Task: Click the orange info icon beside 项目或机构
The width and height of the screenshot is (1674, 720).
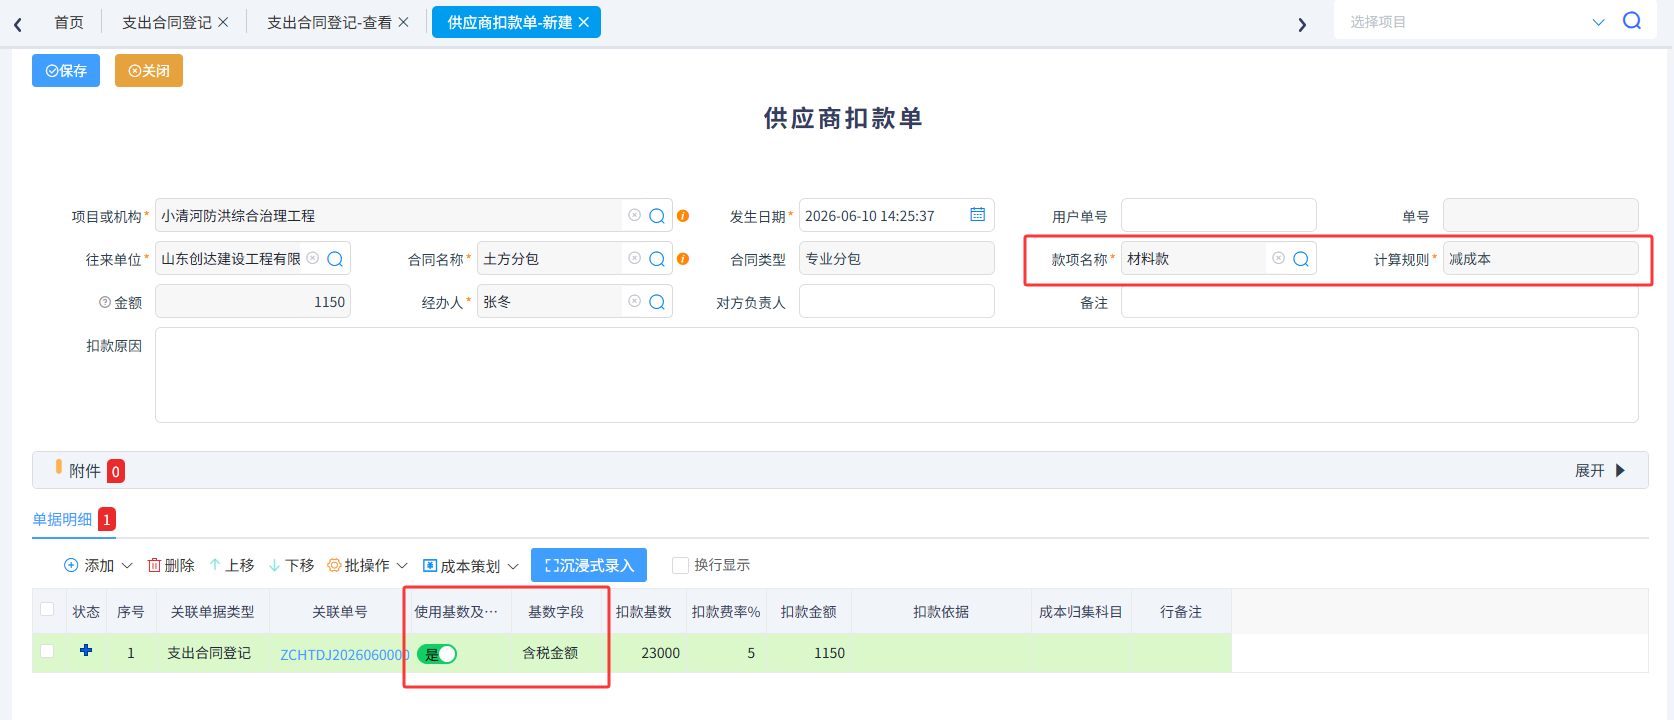Action: [683, 216]
